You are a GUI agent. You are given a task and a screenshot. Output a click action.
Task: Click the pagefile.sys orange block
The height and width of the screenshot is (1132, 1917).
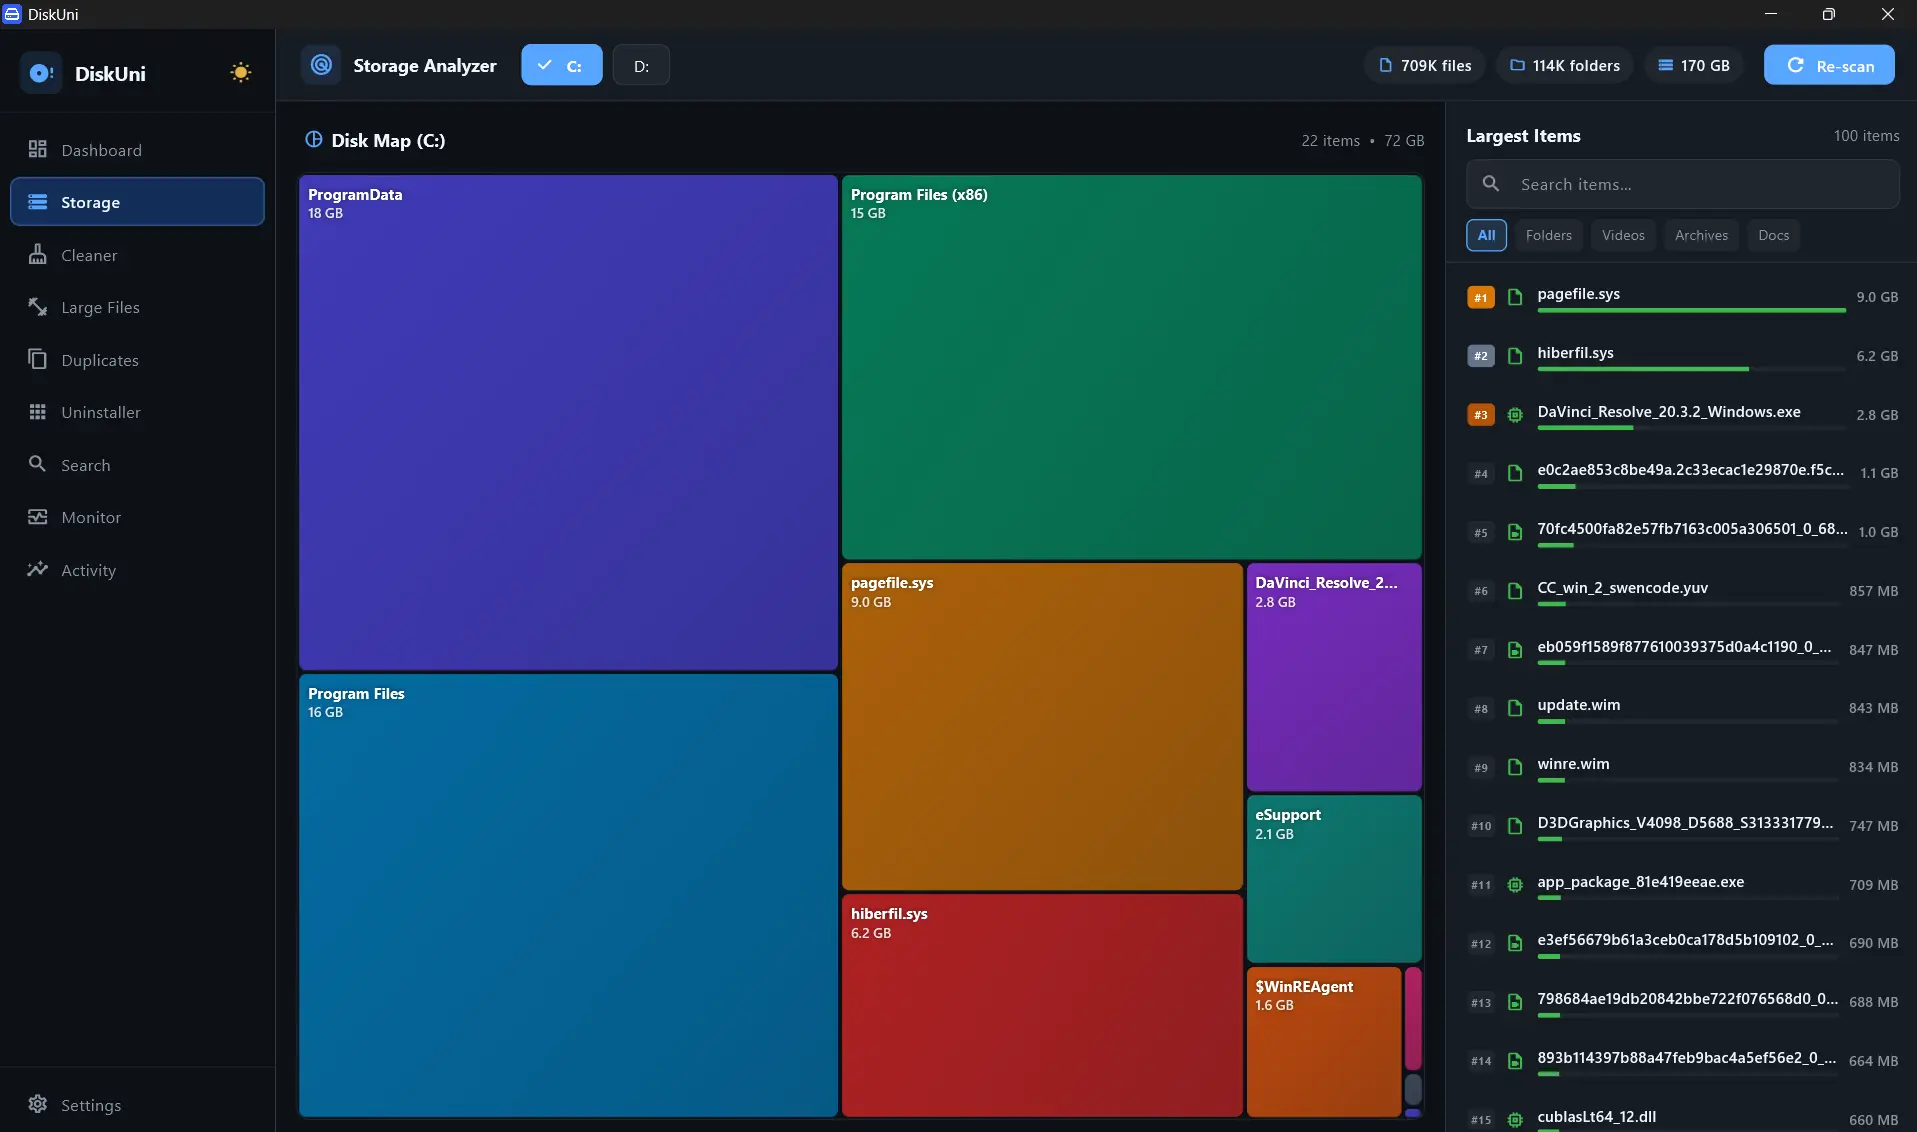pyautogui.click(x=1042, y=726)
